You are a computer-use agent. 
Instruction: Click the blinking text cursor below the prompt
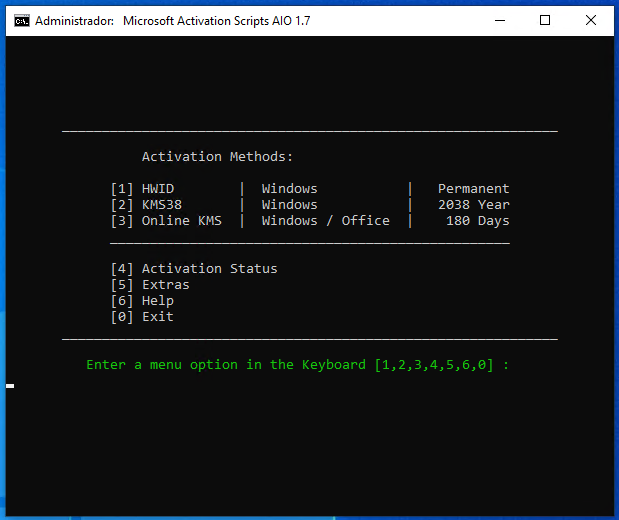click(10, 385)
